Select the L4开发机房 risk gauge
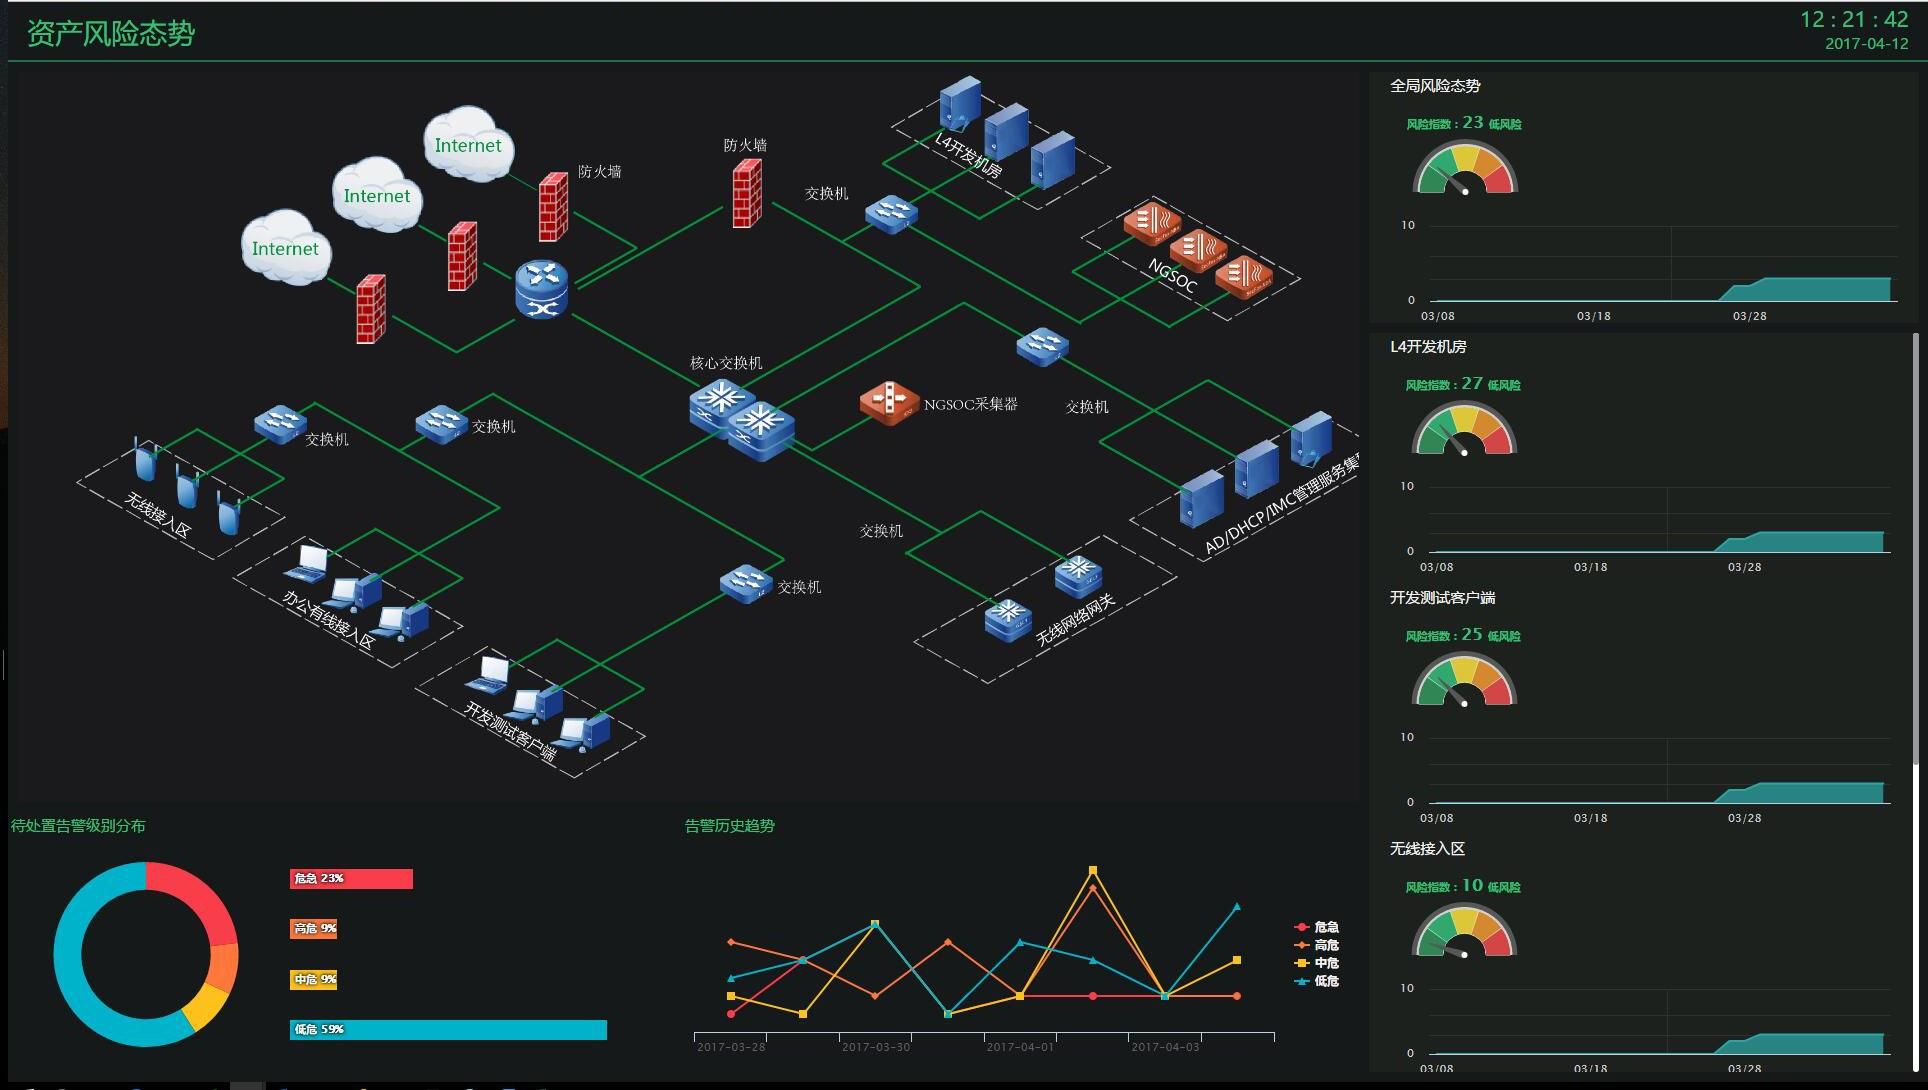Viewport: 1928px width, 1090px height. (x=1464, y=428)
